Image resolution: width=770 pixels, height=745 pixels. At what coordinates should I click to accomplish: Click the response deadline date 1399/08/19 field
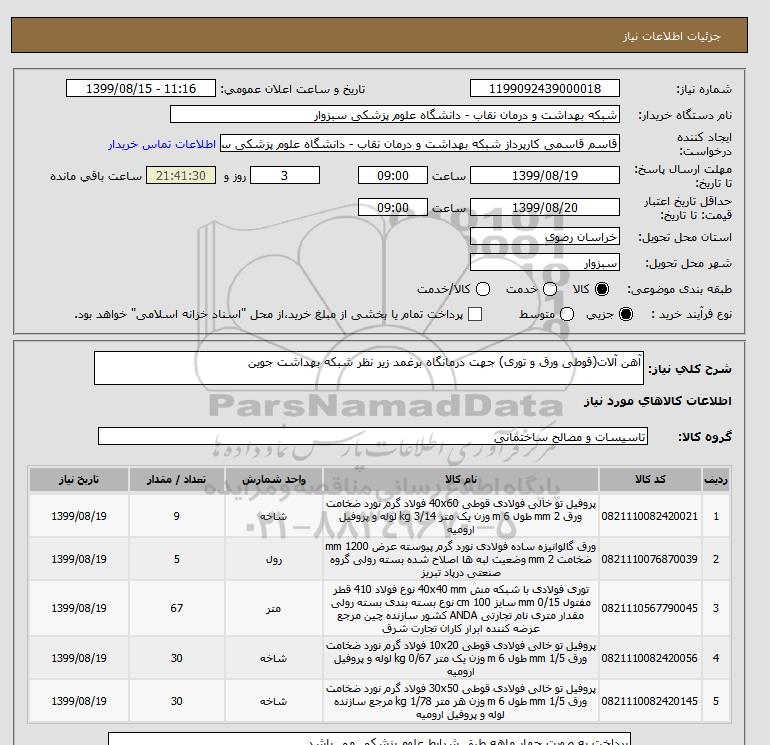545,175
